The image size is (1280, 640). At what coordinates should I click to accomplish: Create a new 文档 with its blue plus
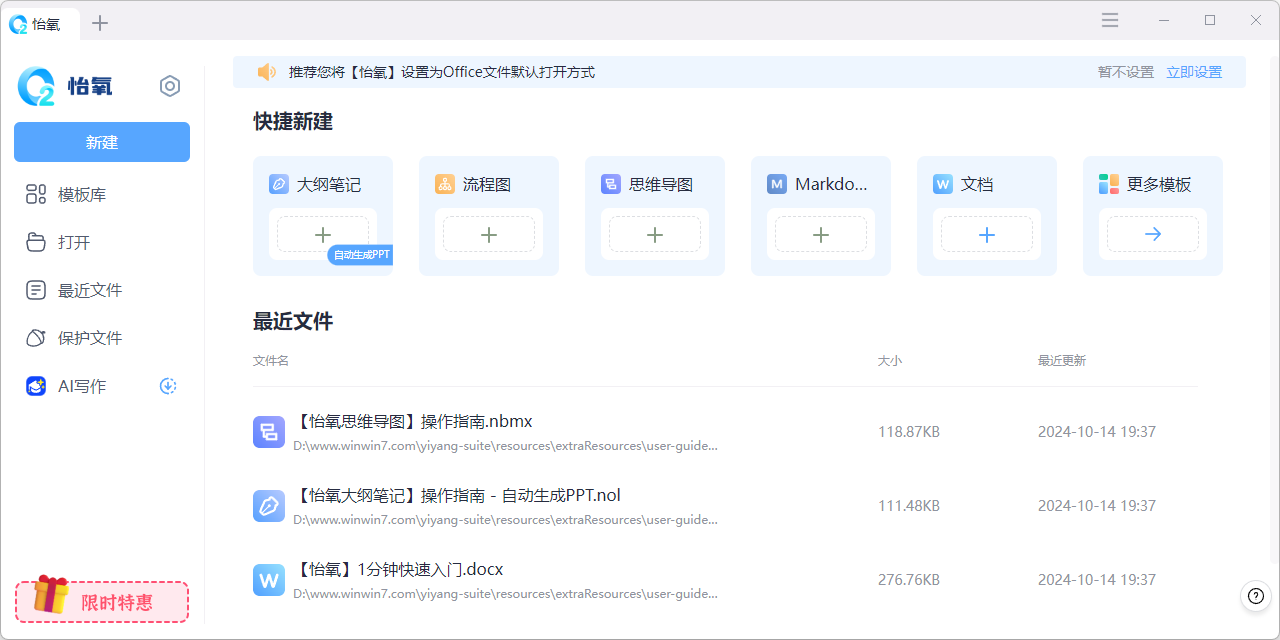pyautogui.click(x=987, y=234)
